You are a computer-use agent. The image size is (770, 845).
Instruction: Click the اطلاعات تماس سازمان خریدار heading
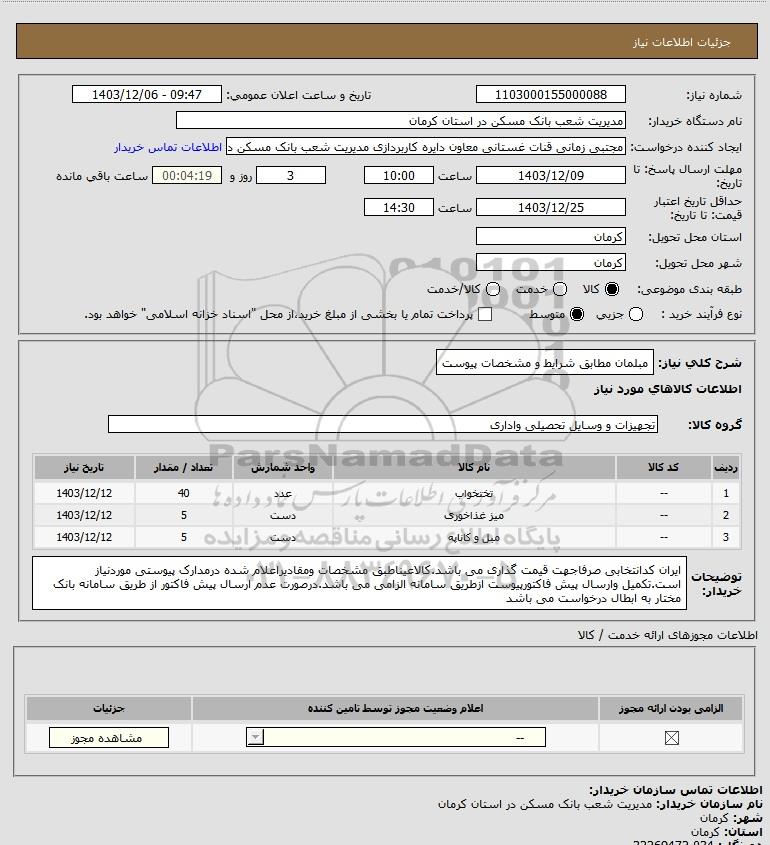pos(675,790)
